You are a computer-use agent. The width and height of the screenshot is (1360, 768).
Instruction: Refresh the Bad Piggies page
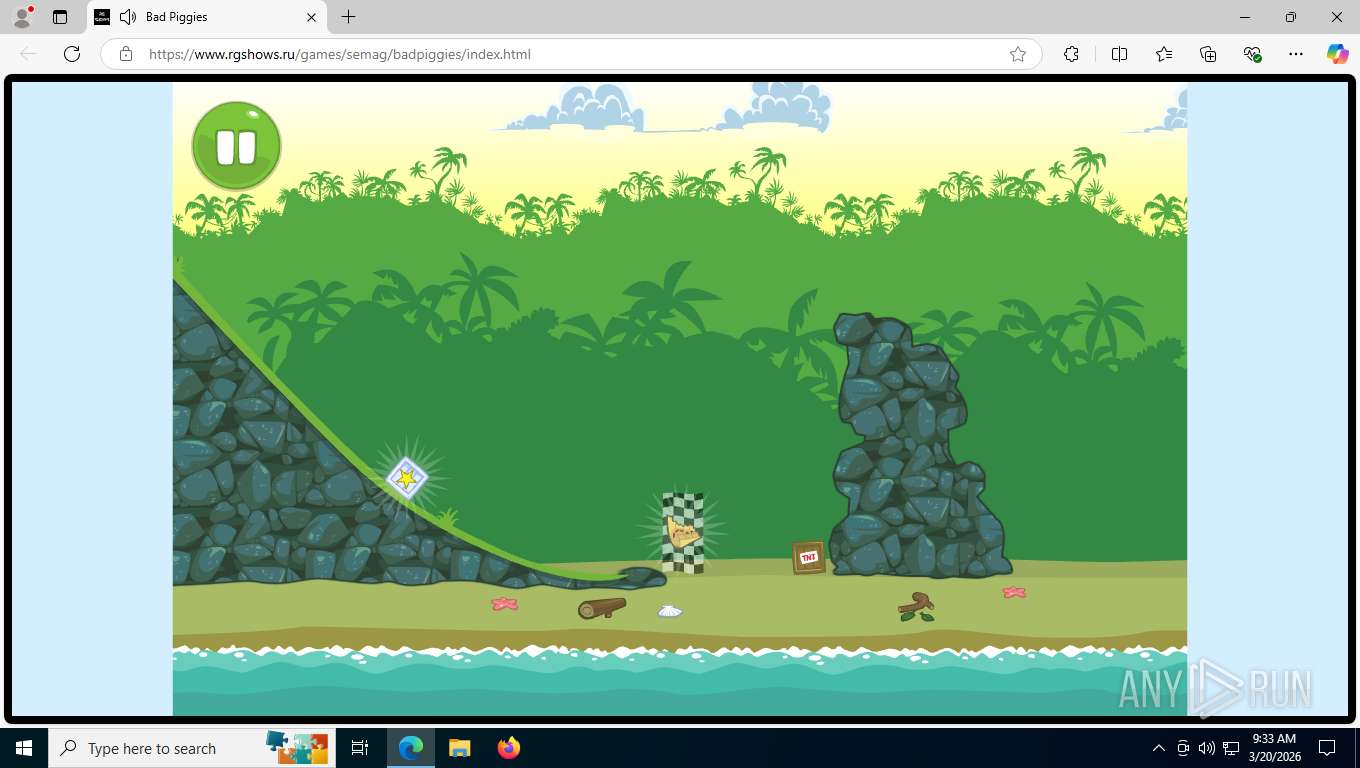pyautogui.click(x=72, y=54)
